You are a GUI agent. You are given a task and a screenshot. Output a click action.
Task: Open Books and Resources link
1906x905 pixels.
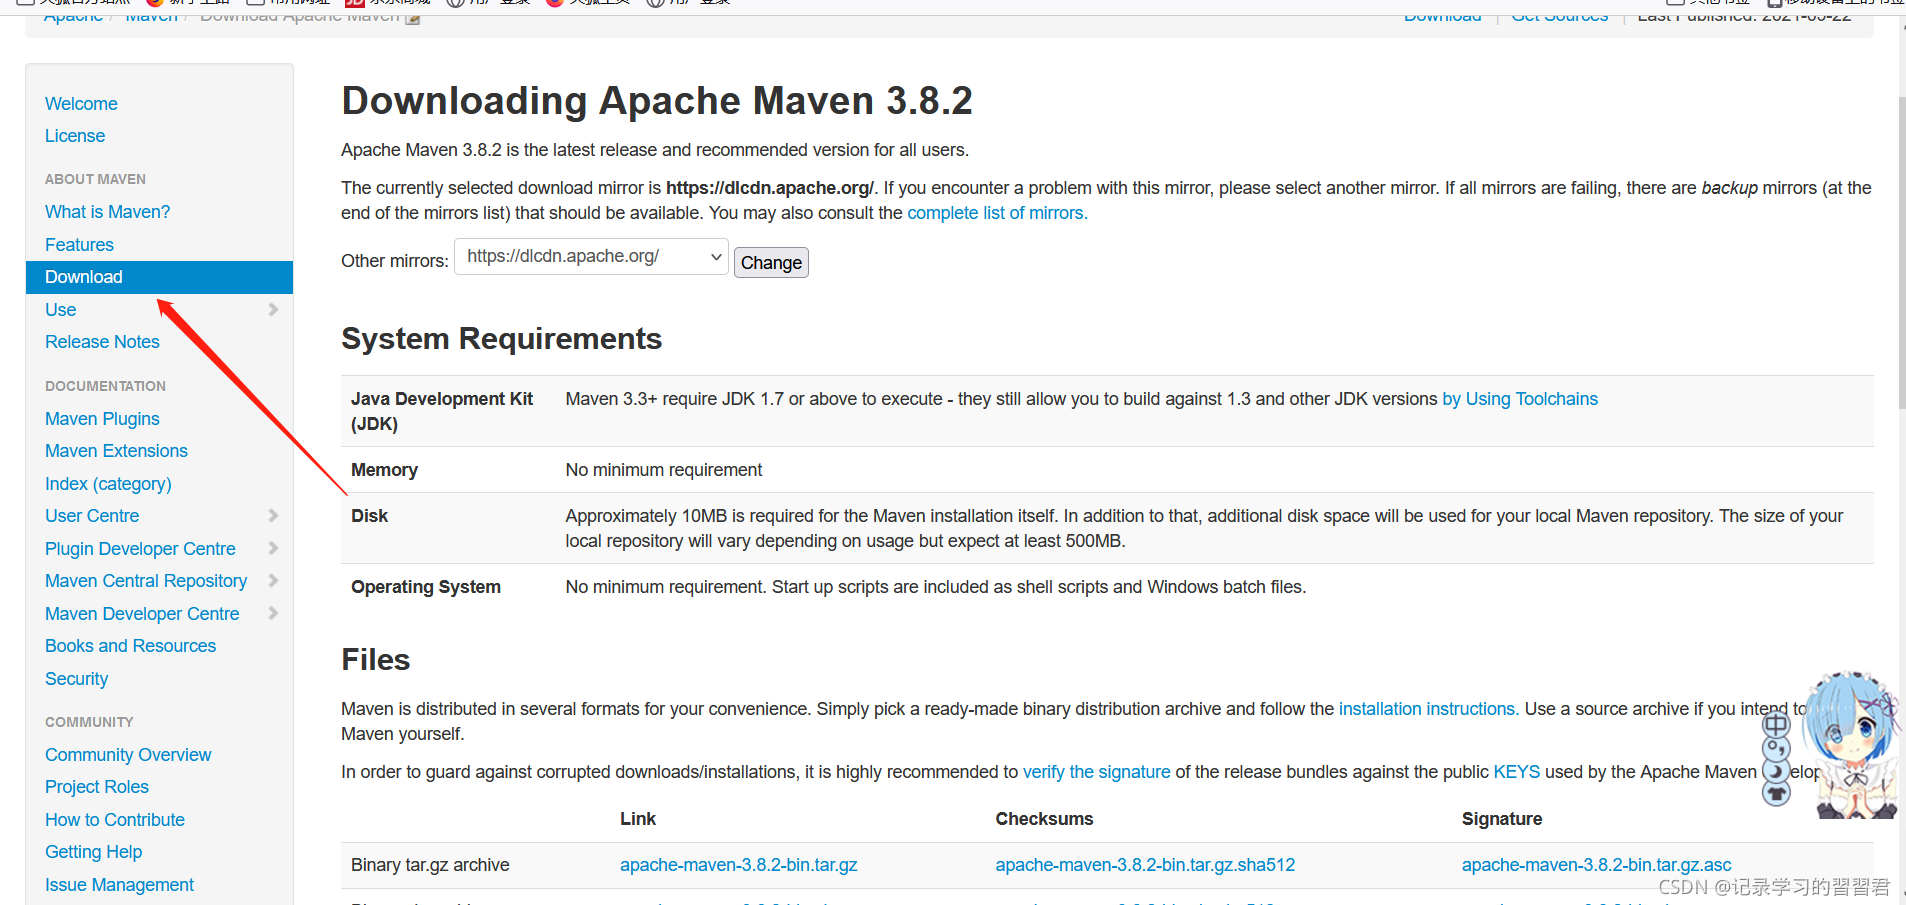pyautogui.click(x=130, y=646)
